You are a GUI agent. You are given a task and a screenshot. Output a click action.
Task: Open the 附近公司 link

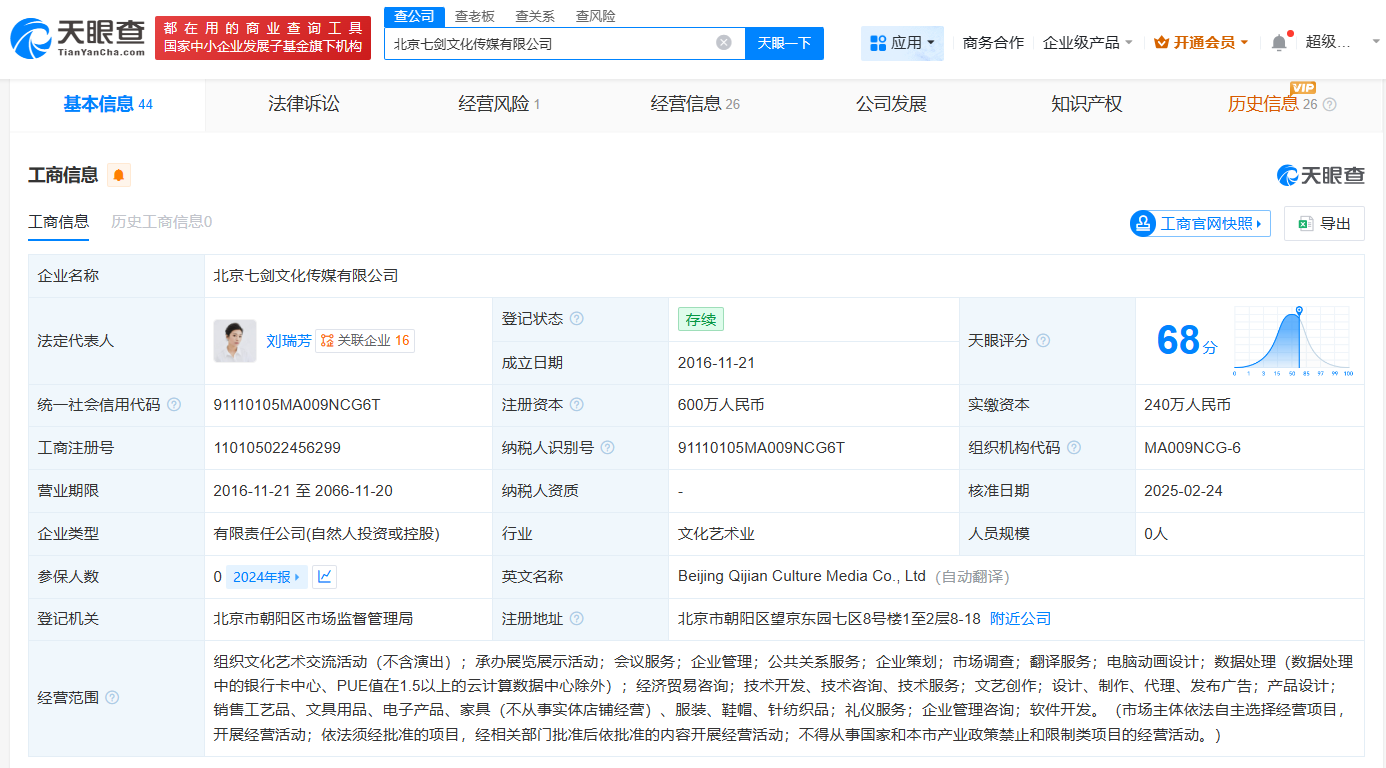coord(1019,618)
